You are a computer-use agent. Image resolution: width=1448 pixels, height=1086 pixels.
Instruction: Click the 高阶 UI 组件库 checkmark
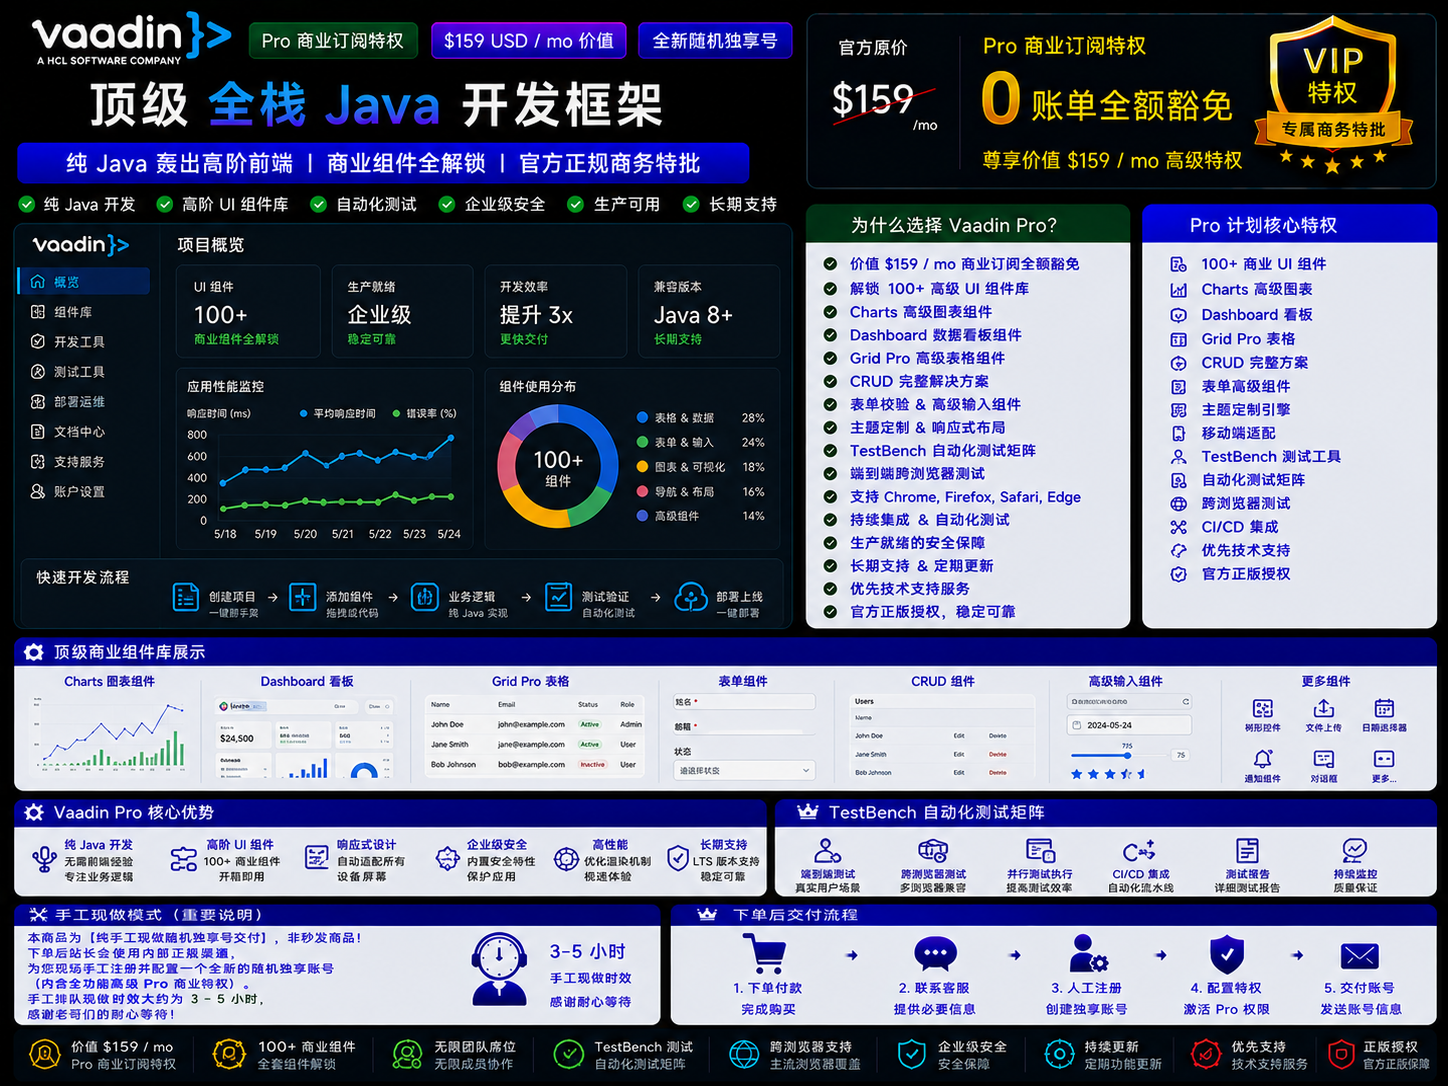(165, 204)
